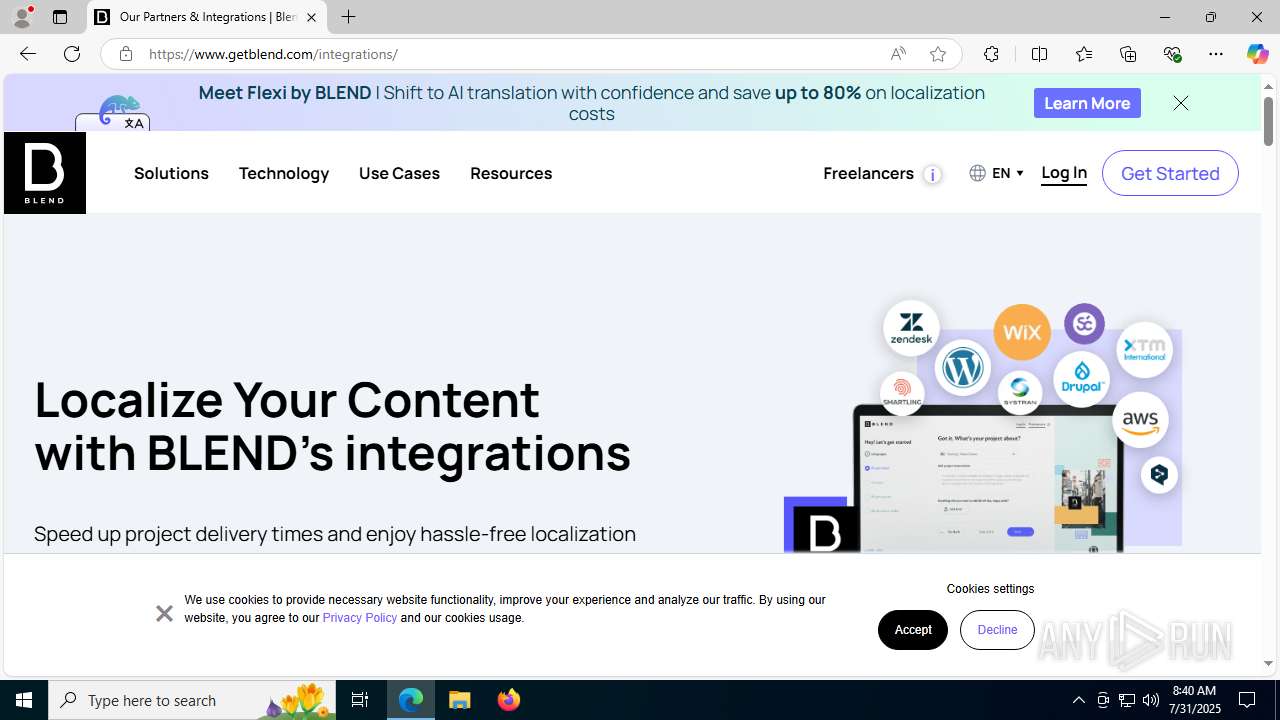This screenshot has height=720, width=1280.
Task: Click the info icon next to Freelancers
Action: pyautogui.click(x=932, y=175)
